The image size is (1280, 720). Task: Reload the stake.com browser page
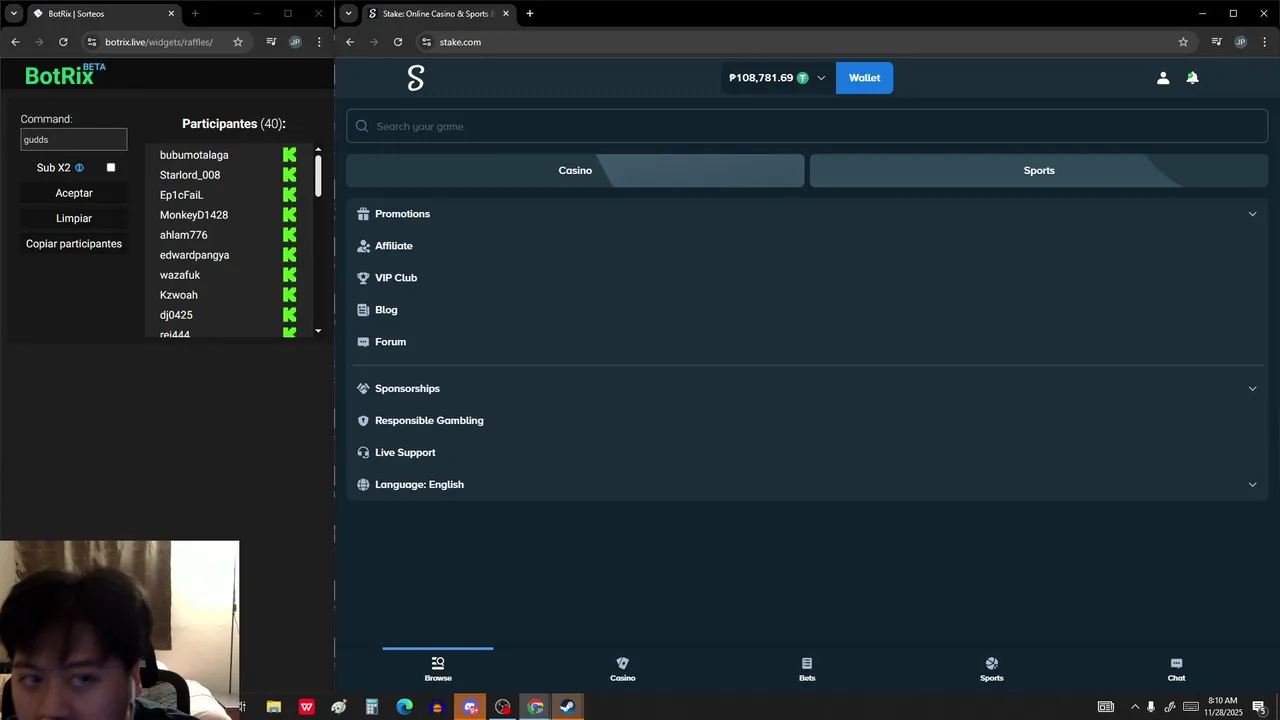click(398, 42)
